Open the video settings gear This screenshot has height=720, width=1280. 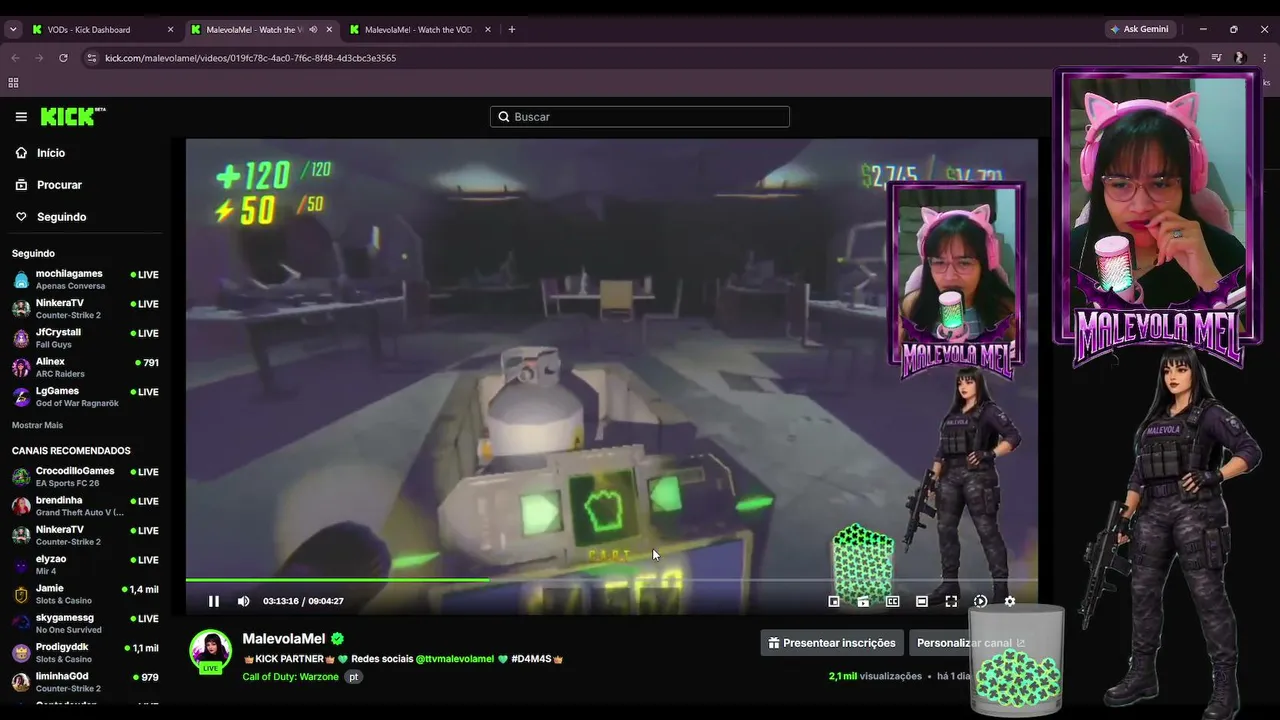[x=1009, y=601]
